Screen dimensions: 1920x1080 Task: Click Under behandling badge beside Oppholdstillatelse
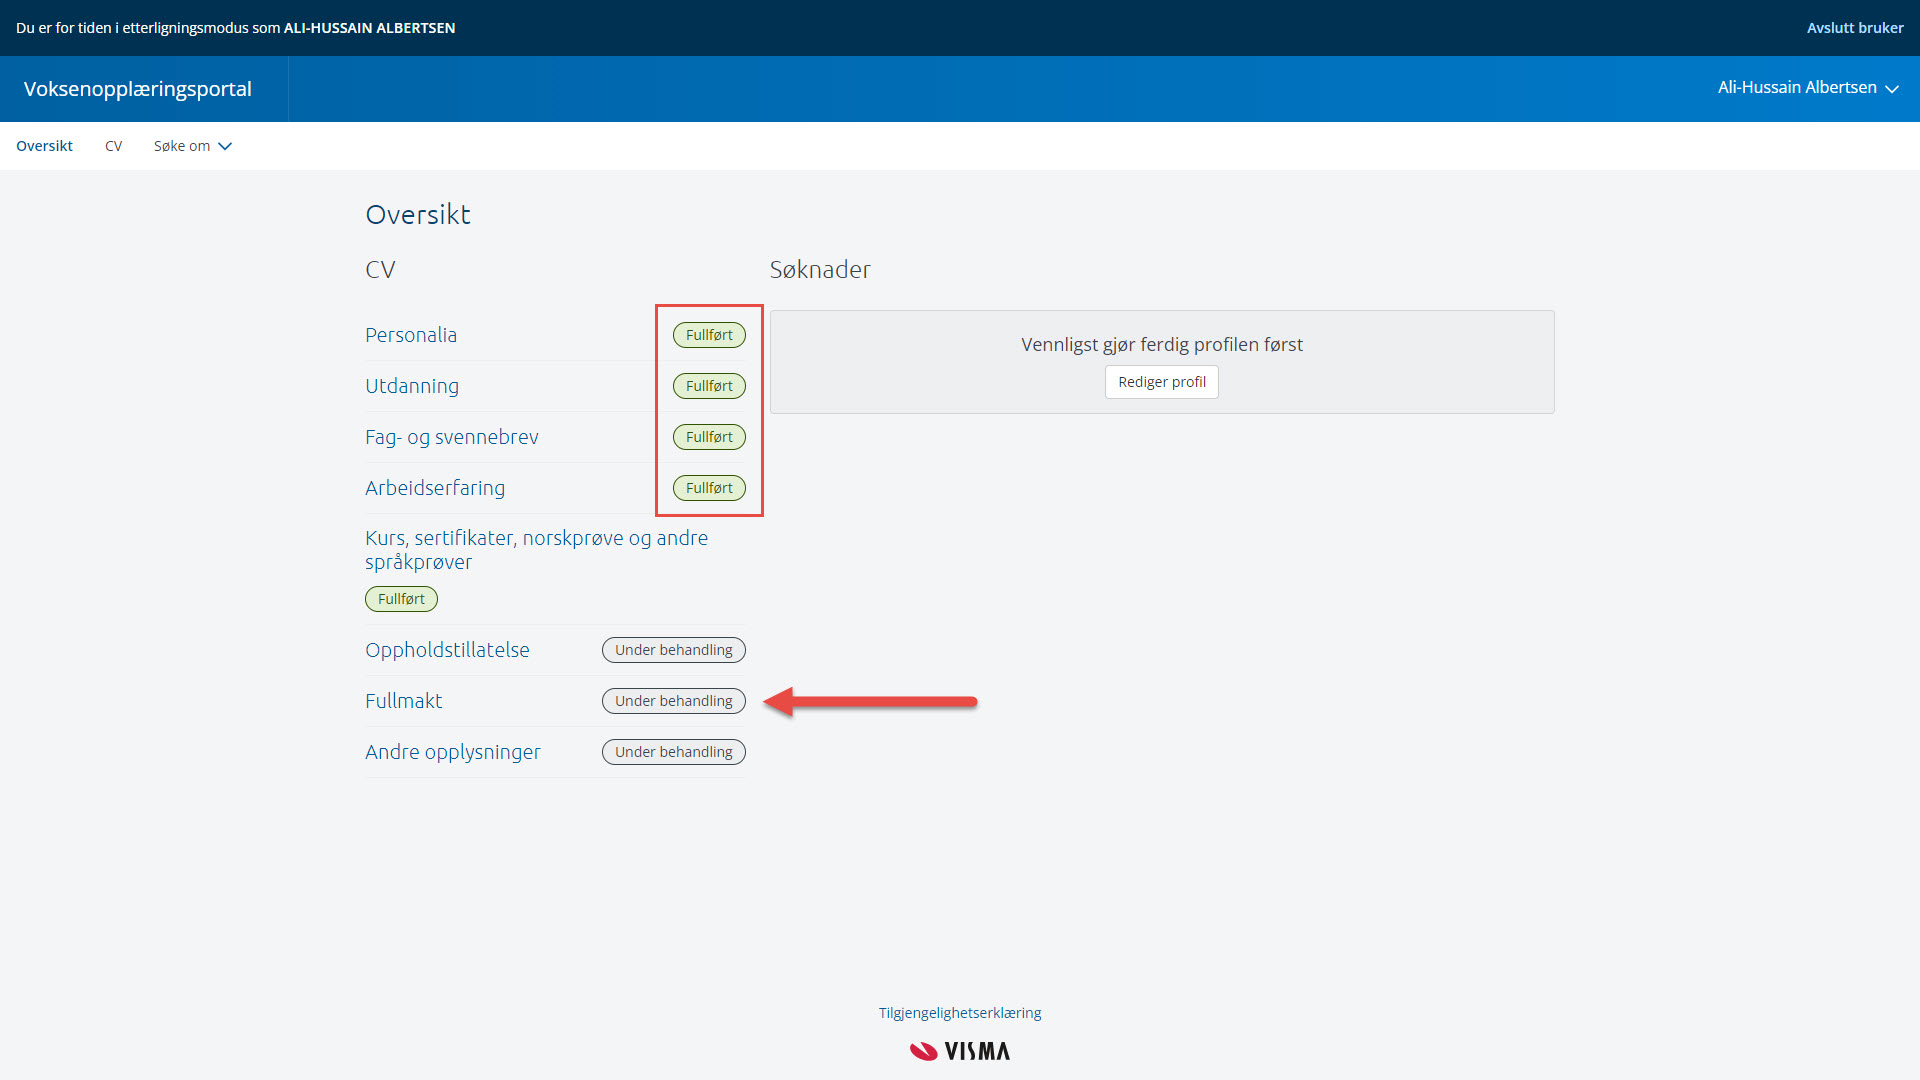pos(674,650)
